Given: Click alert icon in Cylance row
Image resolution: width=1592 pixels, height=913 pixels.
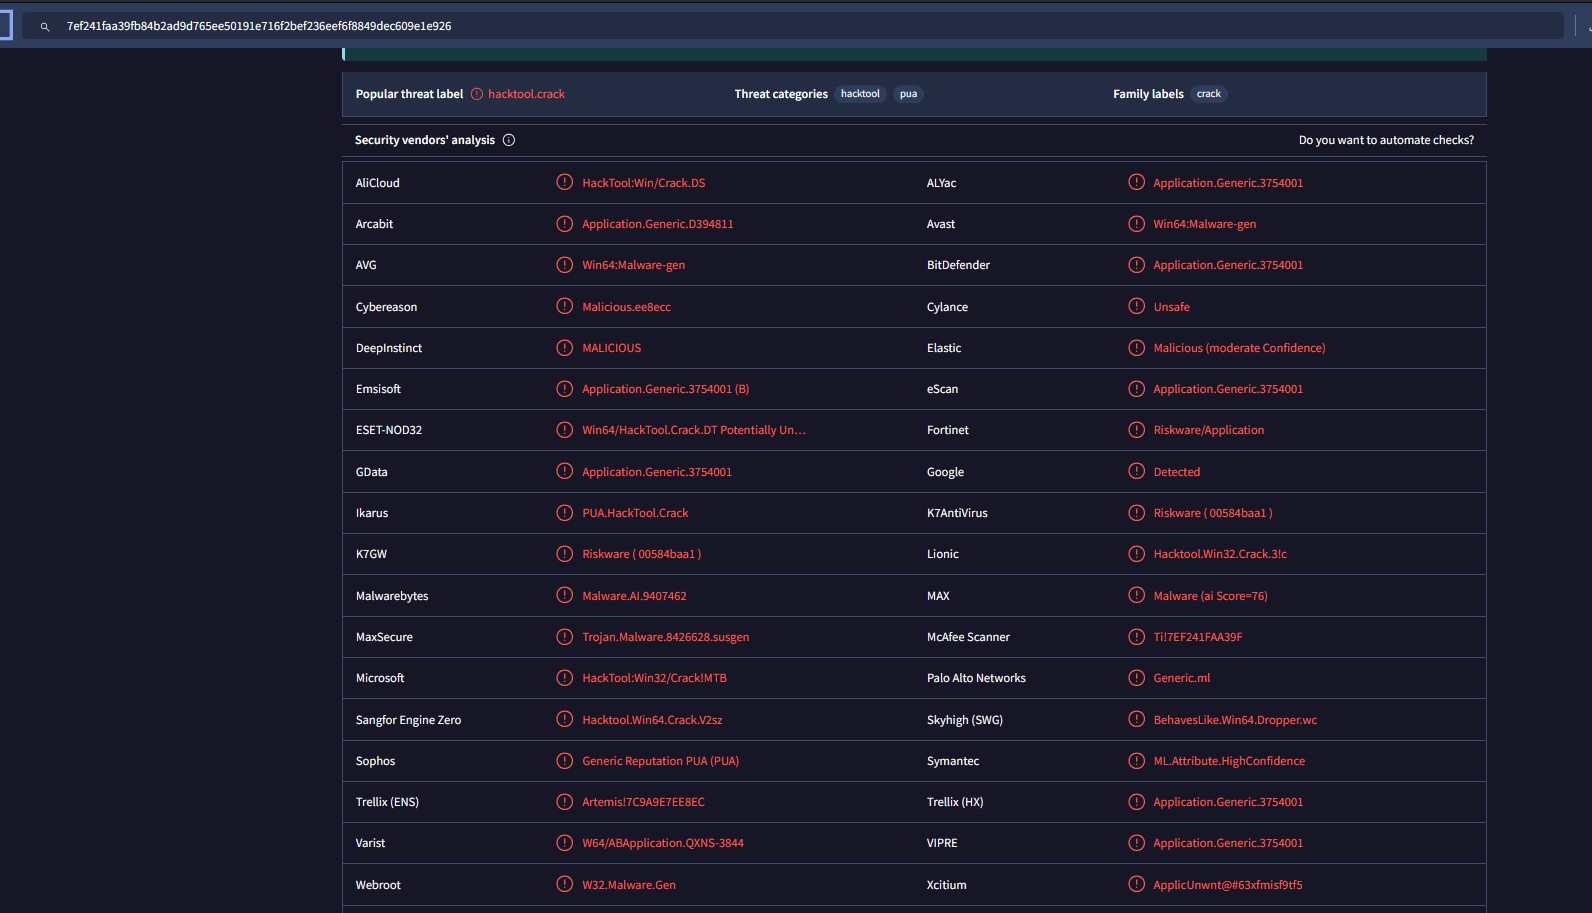Looking at the screenshot, I should [1136, 307].
